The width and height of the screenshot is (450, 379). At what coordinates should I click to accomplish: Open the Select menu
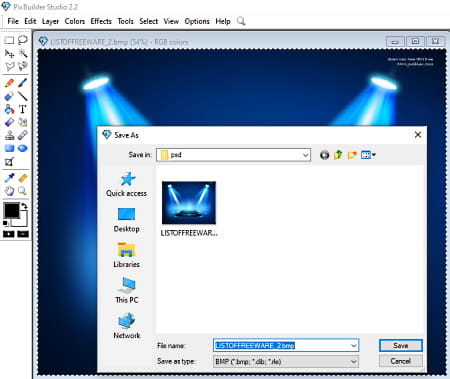[149, 21]
